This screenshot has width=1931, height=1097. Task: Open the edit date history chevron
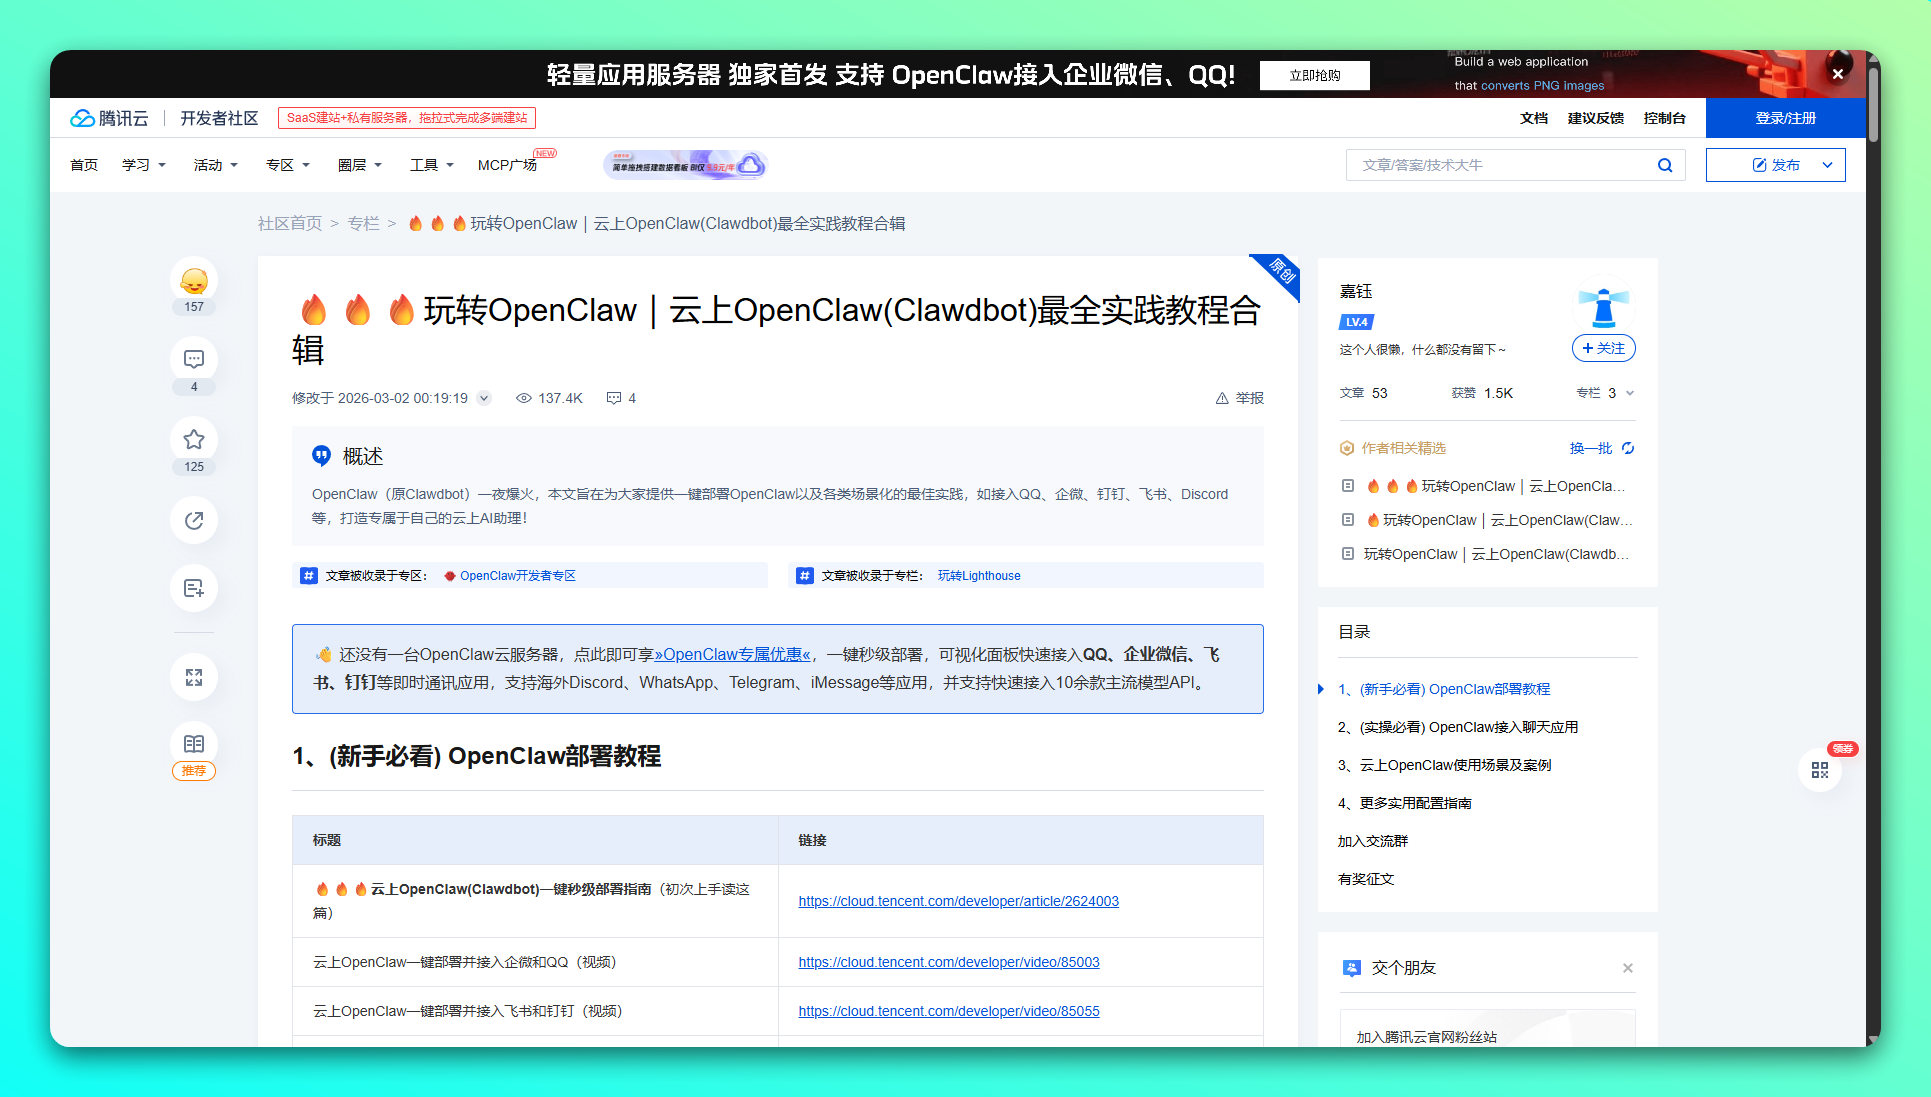click(x=484, y=397)
